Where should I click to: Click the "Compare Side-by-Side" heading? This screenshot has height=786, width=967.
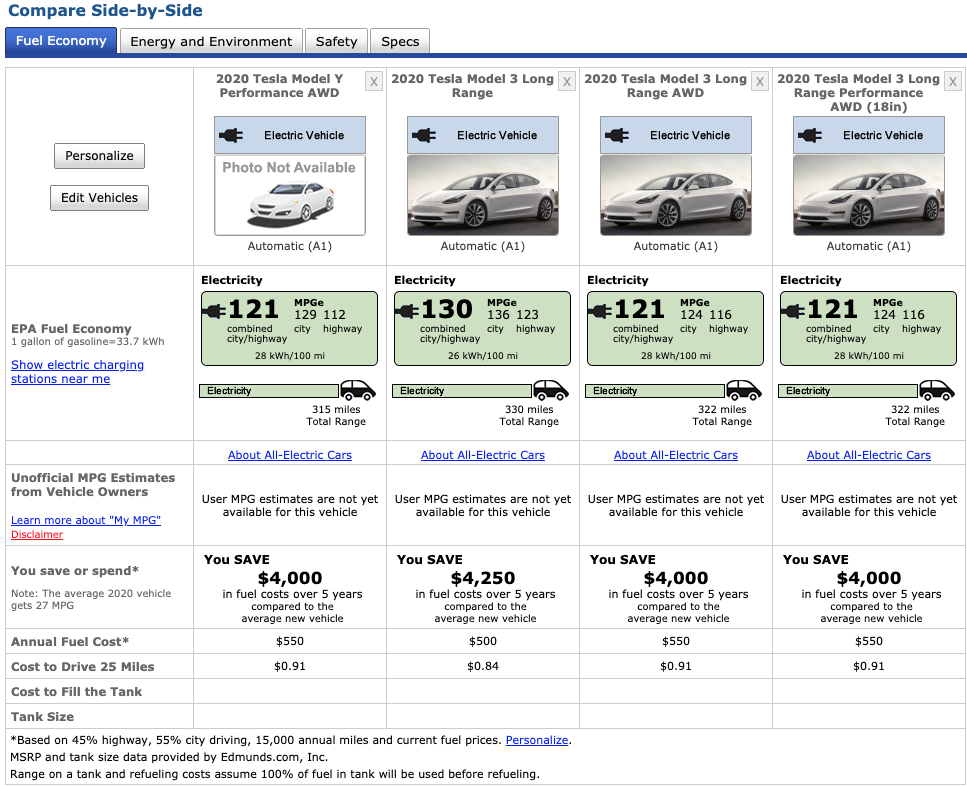[105, 10]
